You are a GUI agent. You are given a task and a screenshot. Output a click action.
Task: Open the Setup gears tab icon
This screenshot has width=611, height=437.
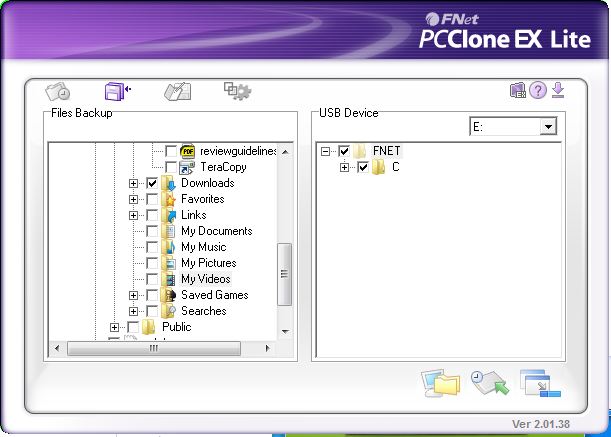coord(237,91)
